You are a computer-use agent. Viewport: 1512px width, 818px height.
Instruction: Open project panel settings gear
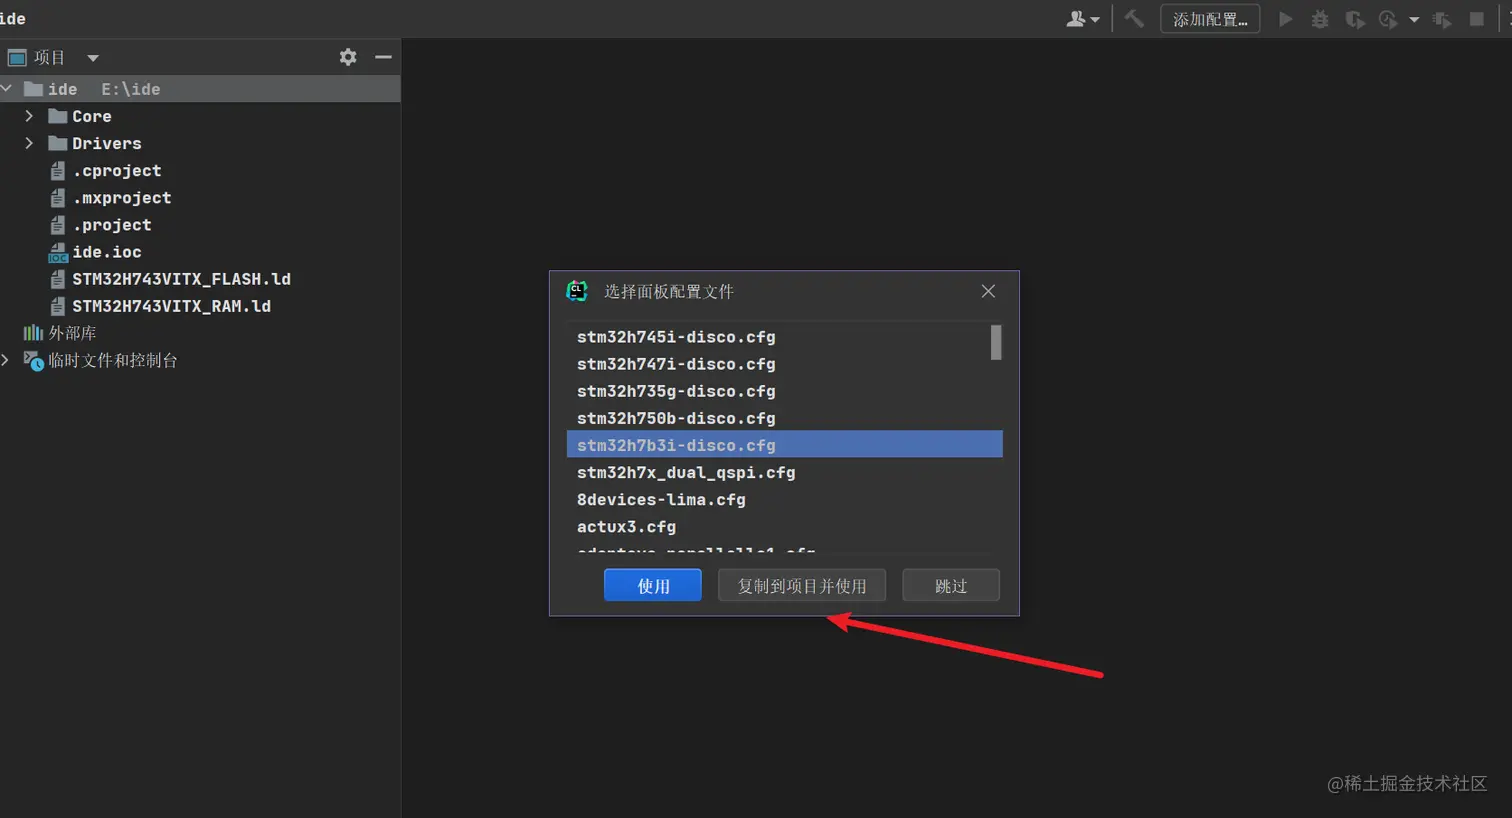point(348,57)
